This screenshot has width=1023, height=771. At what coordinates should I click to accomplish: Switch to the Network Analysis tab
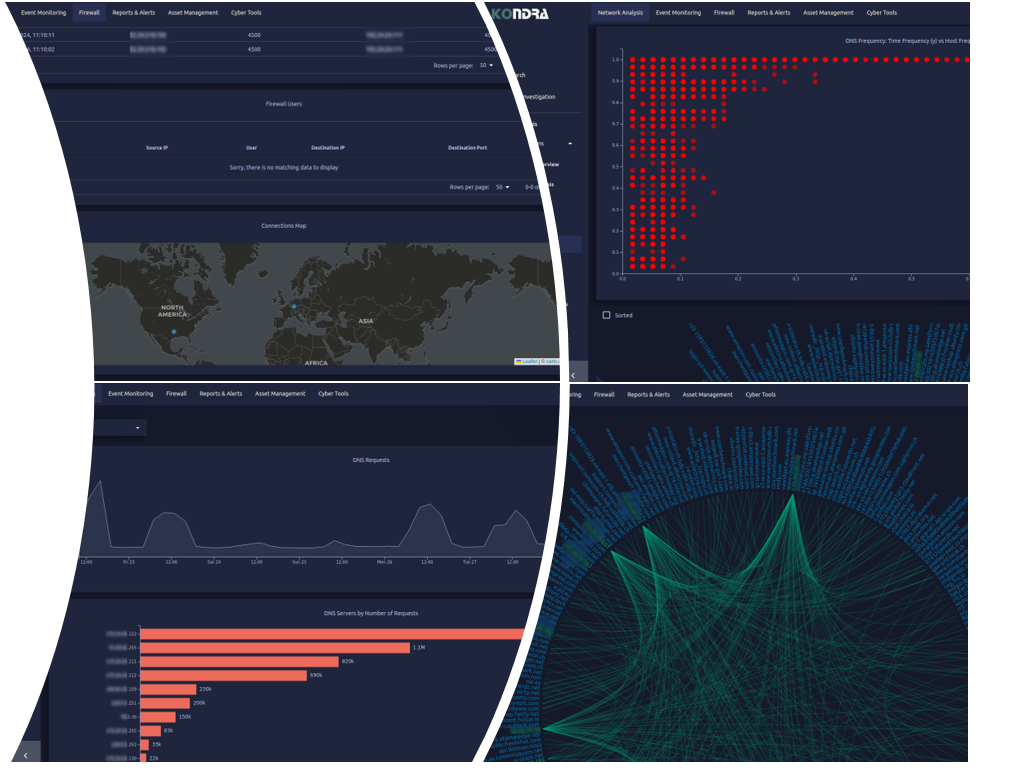pyautogui.click(x=620, y=13)
